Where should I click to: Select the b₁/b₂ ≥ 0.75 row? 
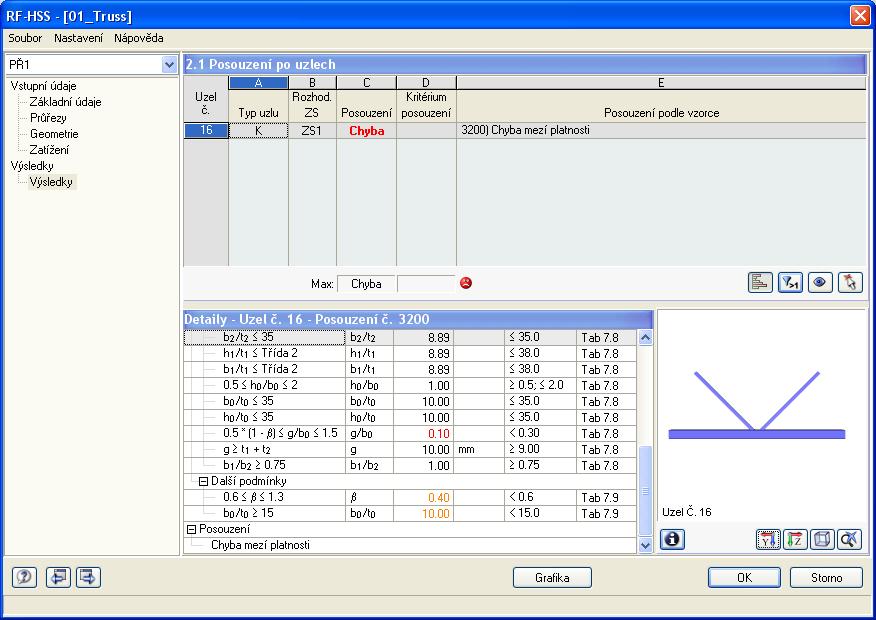410,465
